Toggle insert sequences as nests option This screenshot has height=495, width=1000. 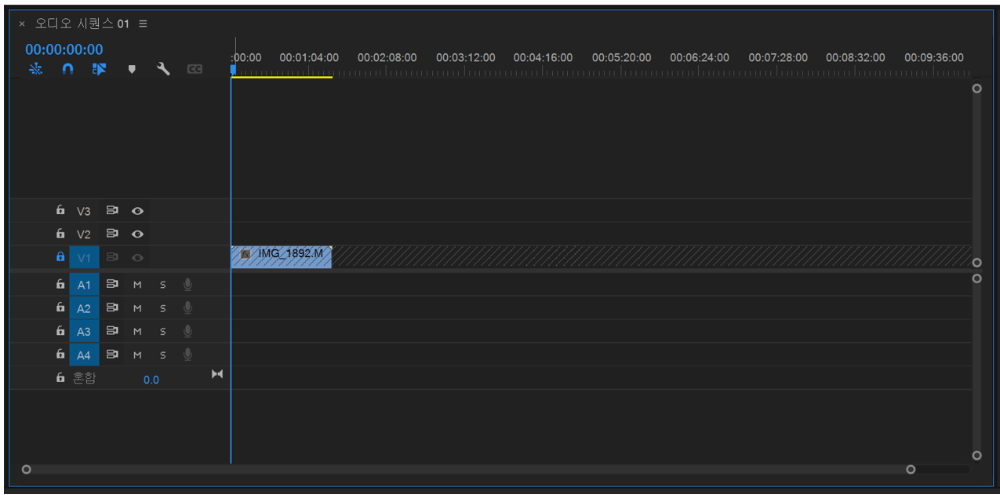[36, 69]
